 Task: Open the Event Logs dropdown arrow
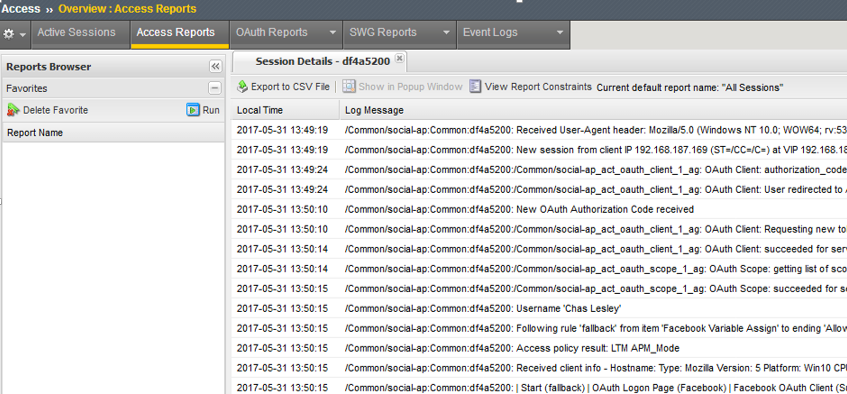coord(560,32)
